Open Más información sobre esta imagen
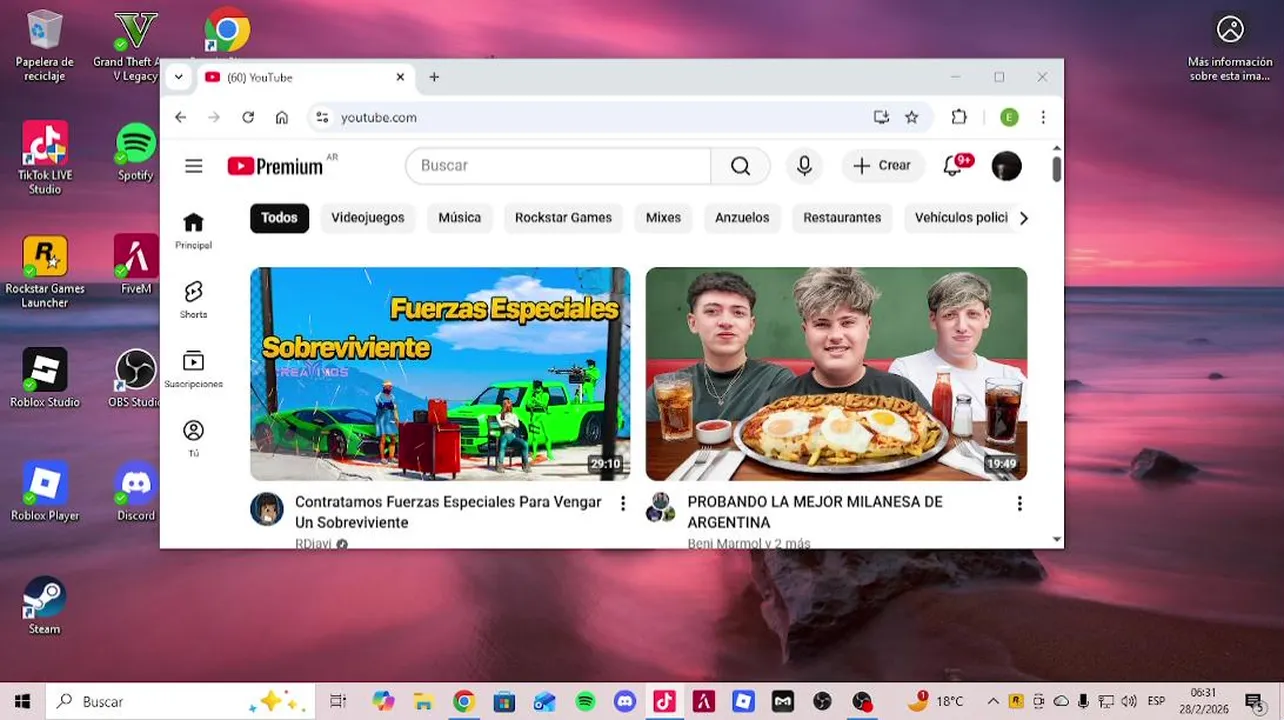Image resolution: width=1284 pixels, height=720 pixels. (x=1230, y=48)
